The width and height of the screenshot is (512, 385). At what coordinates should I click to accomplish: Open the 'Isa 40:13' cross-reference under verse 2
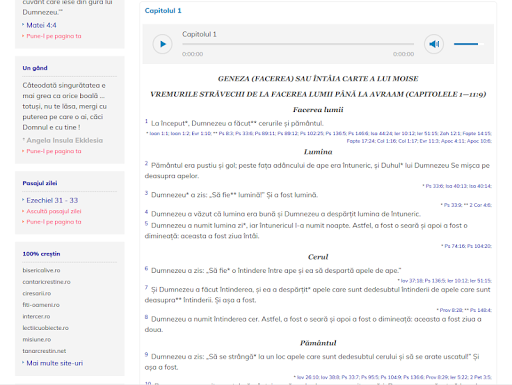456,186
